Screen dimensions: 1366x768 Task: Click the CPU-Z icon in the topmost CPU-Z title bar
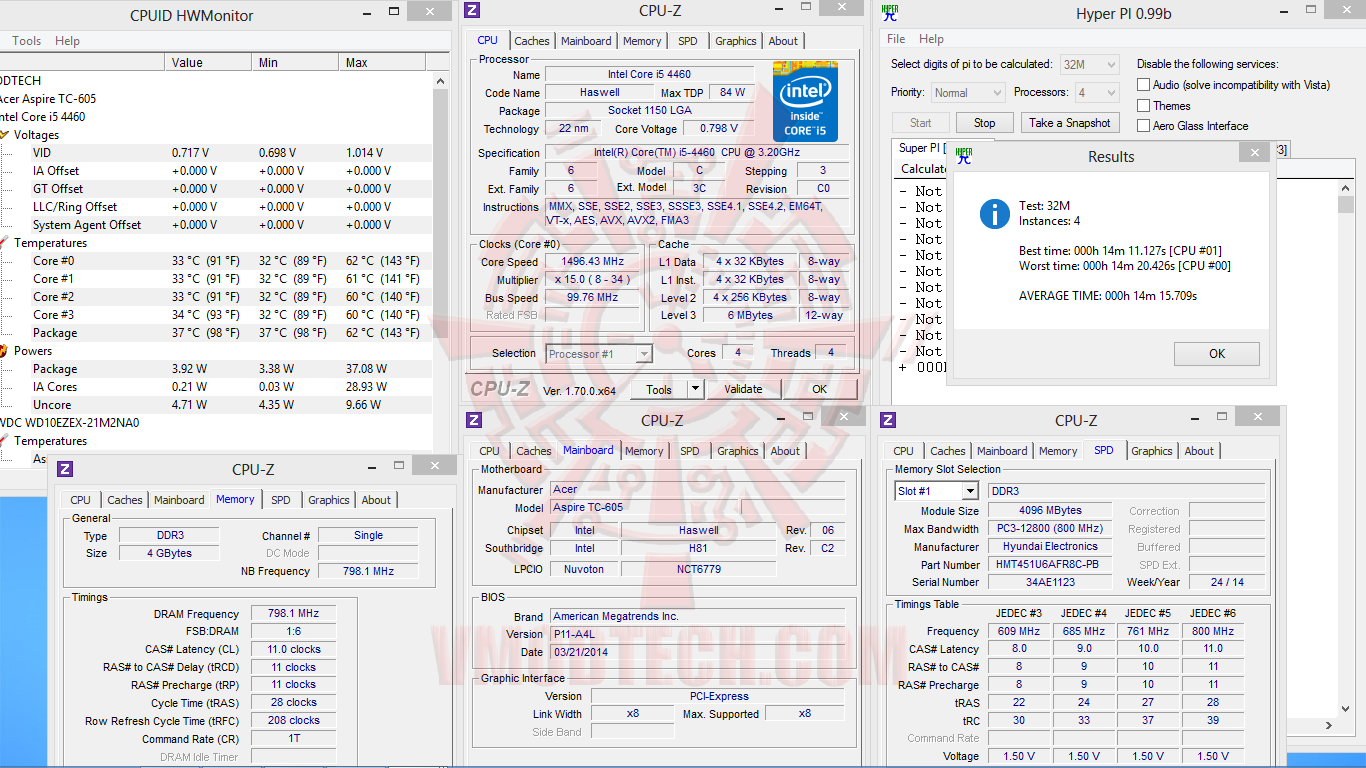pyautogui.click(x=473, y=11)
